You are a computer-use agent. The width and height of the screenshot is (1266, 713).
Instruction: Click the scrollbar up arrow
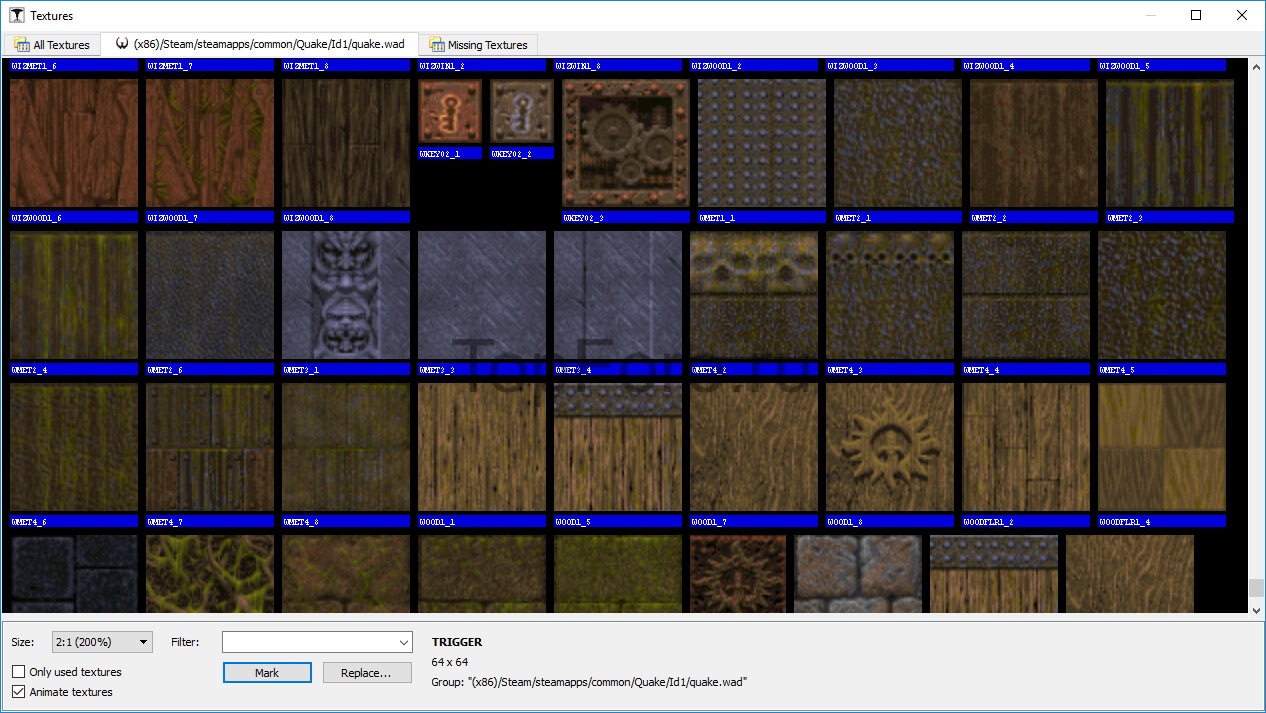pyautogui.click(x=1256, y=66)
